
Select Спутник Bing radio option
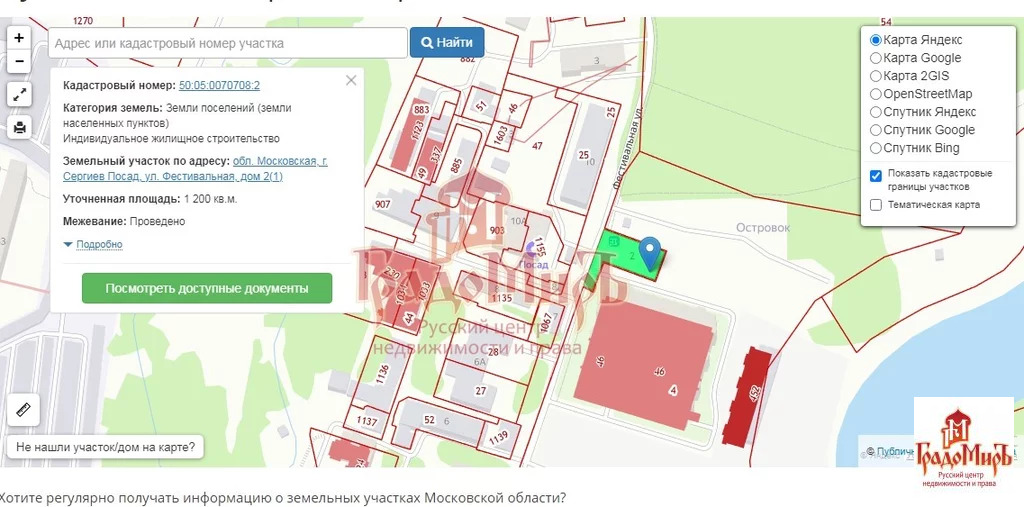point(876,148)
